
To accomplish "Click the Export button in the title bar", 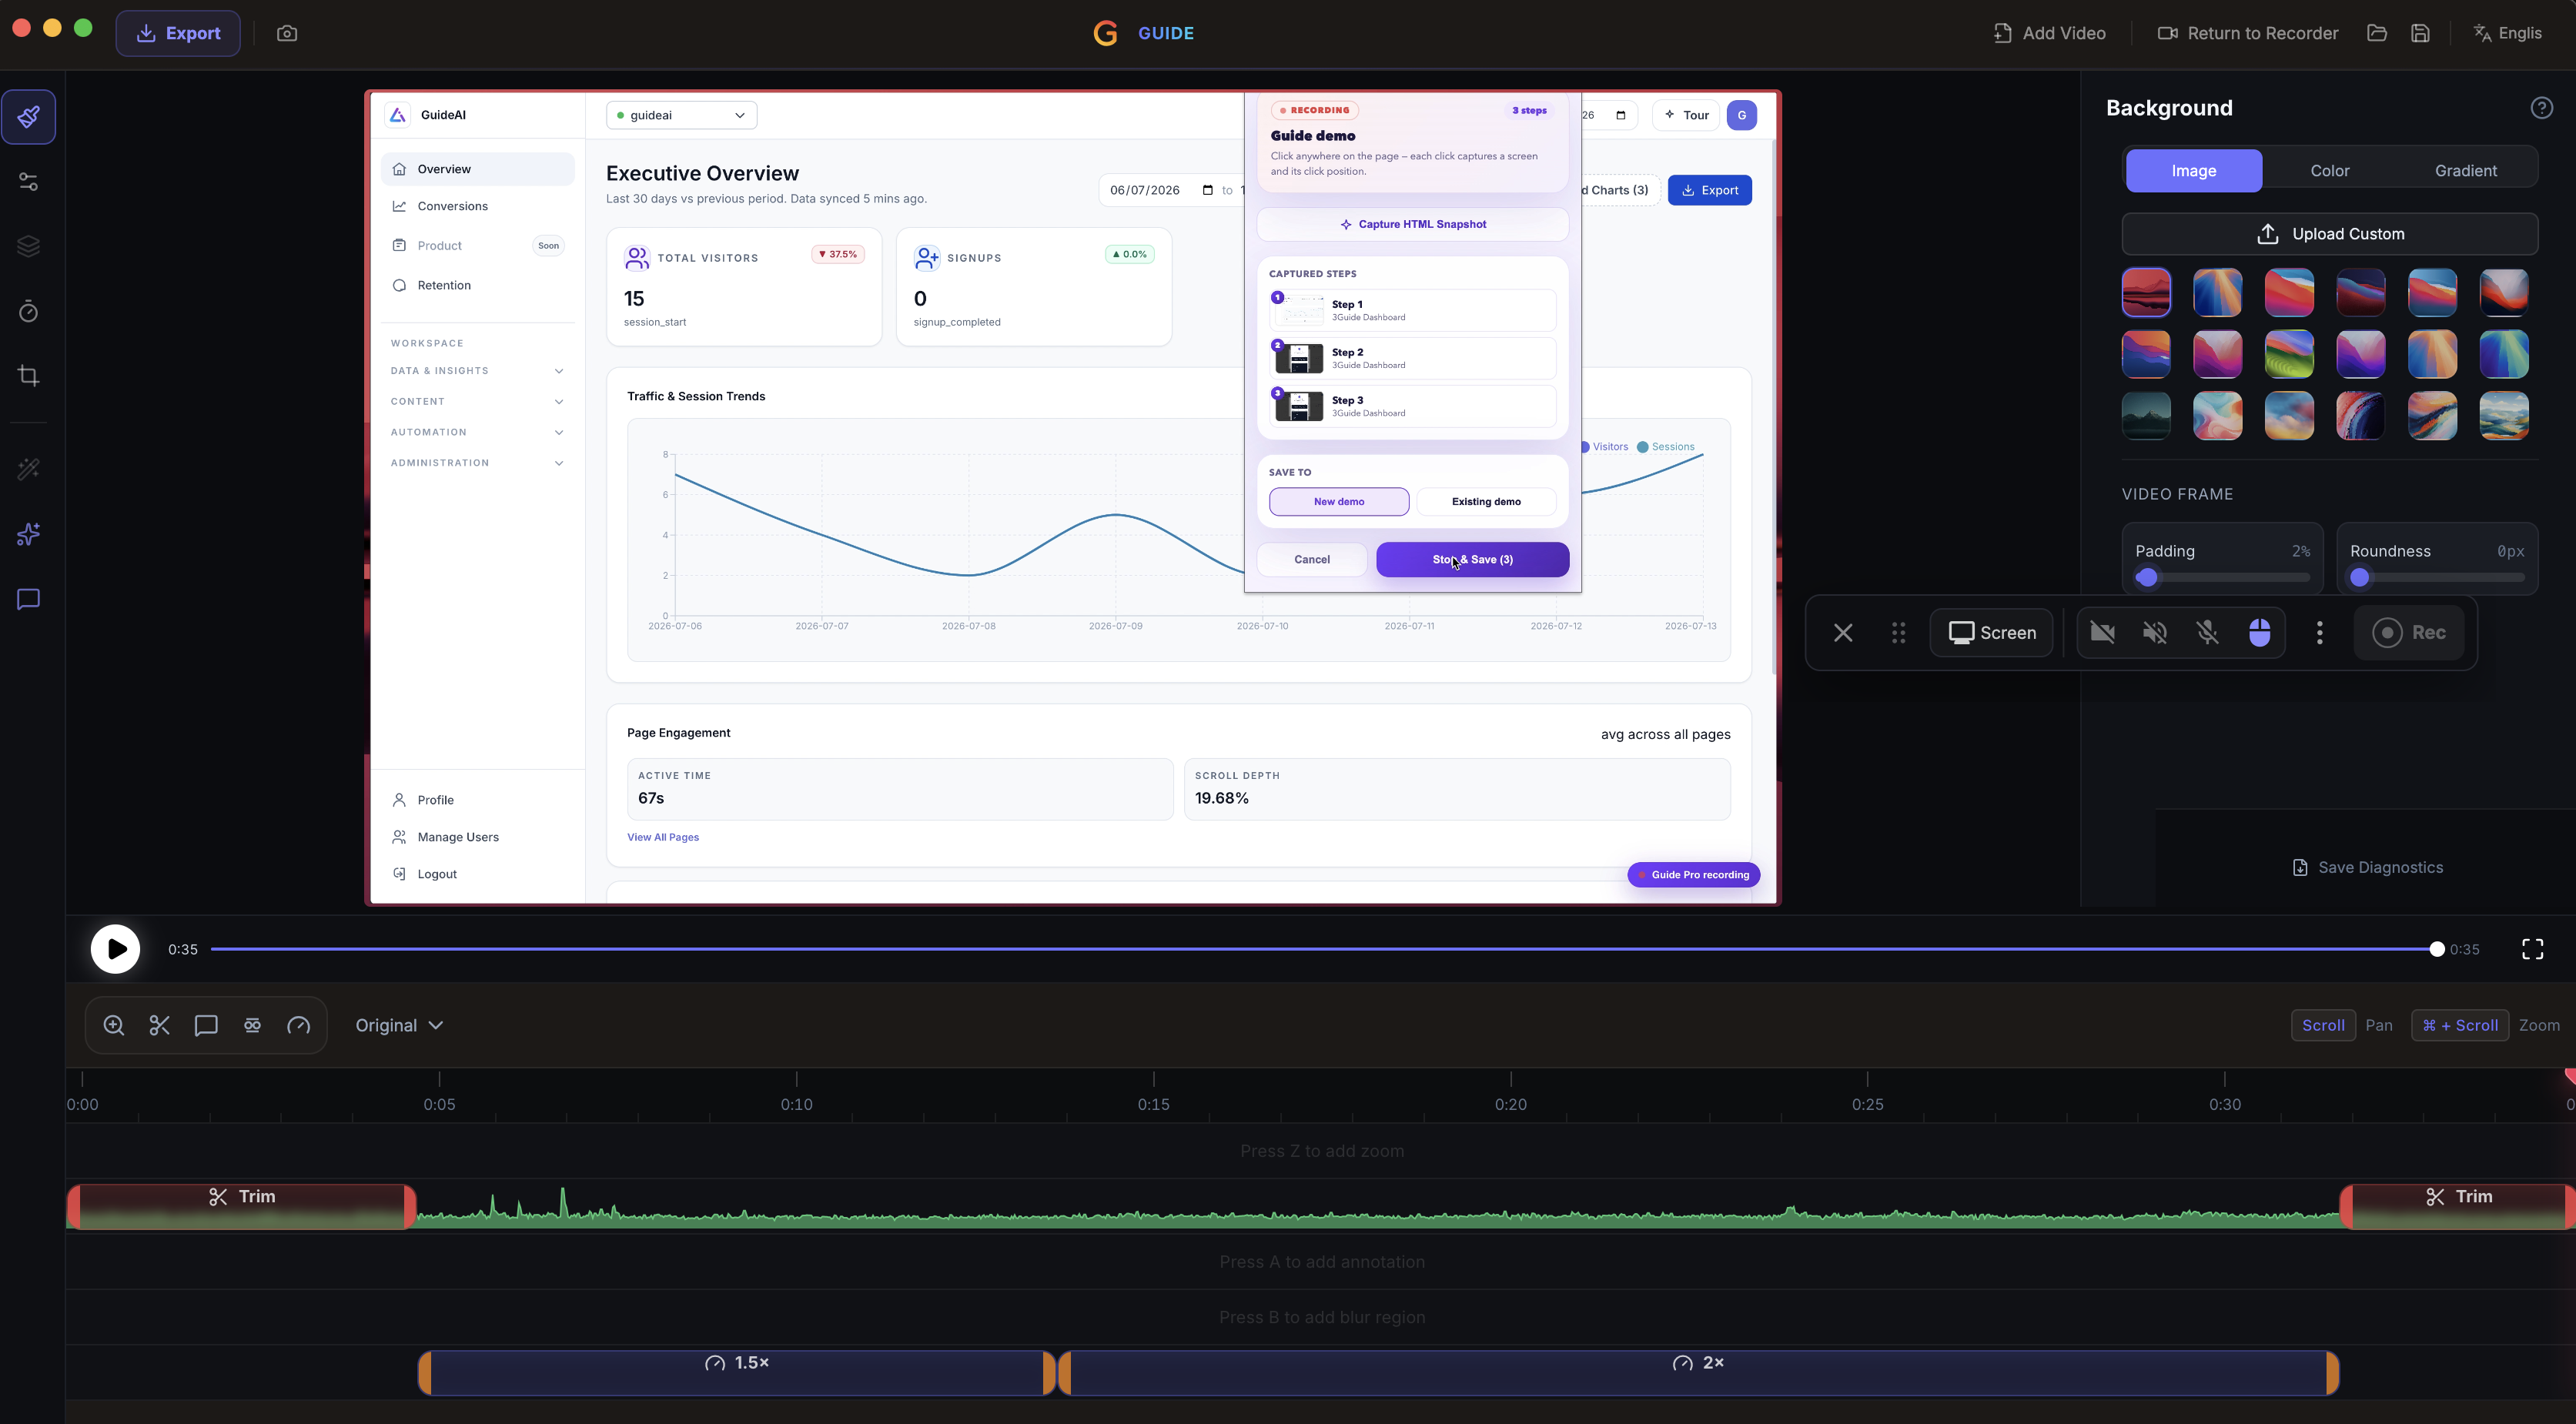I will 178,33.
